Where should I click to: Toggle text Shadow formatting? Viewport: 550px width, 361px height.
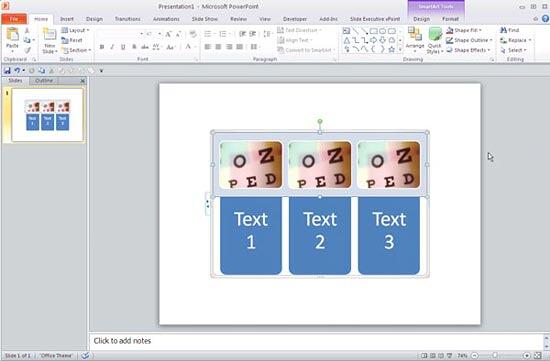pos(134,47)
